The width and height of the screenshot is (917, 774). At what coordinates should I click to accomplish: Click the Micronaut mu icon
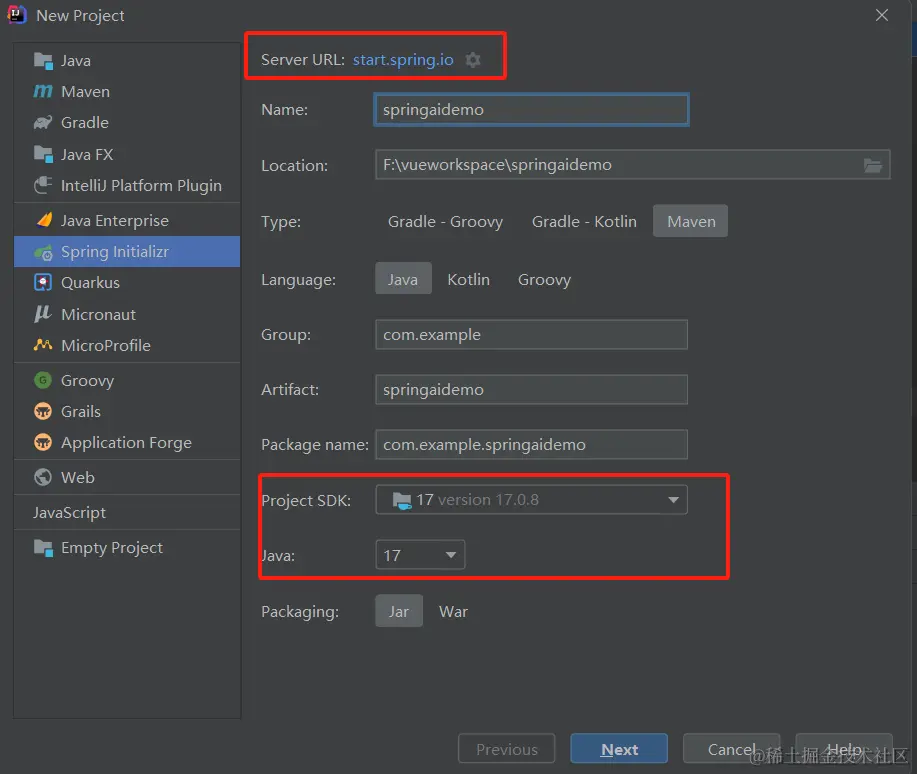(43, 314)
